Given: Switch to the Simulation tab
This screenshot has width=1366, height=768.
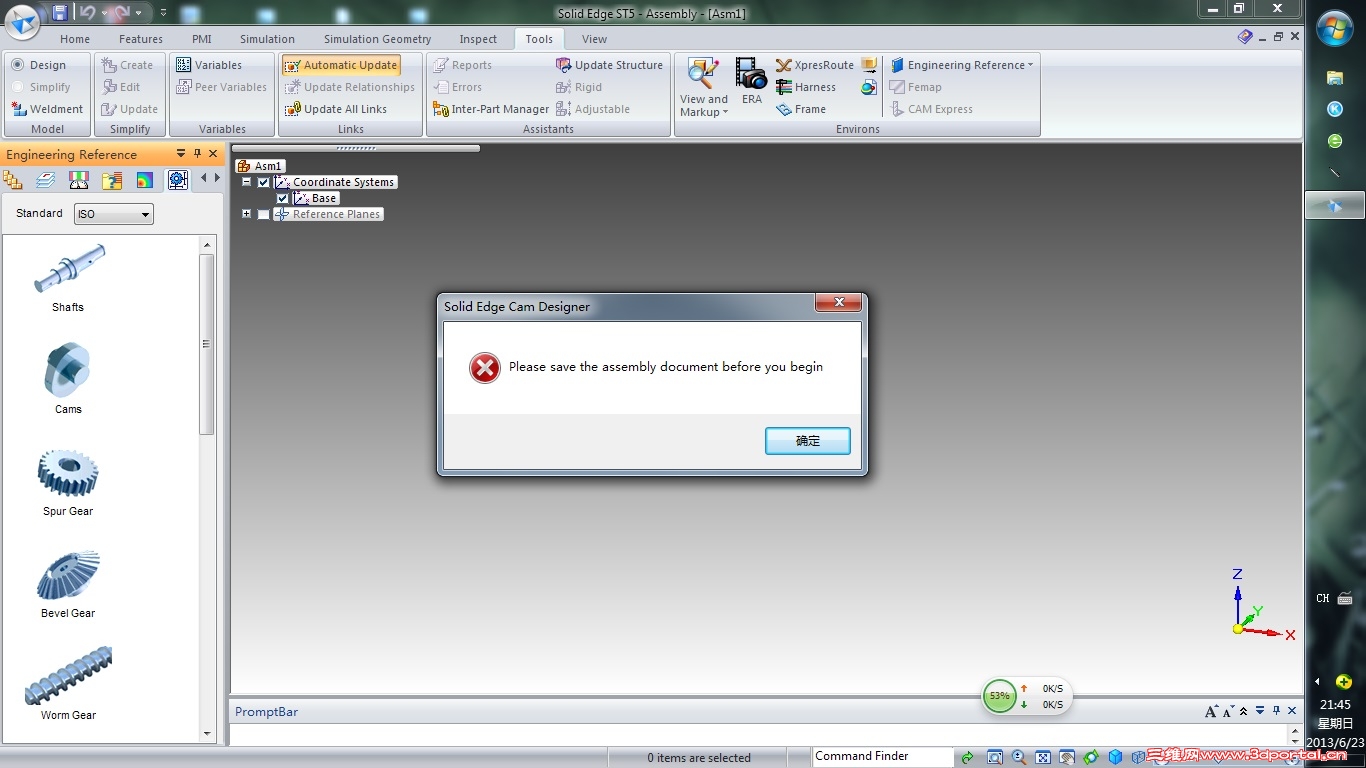Looking at the screenshot, I should coord(267,39).
